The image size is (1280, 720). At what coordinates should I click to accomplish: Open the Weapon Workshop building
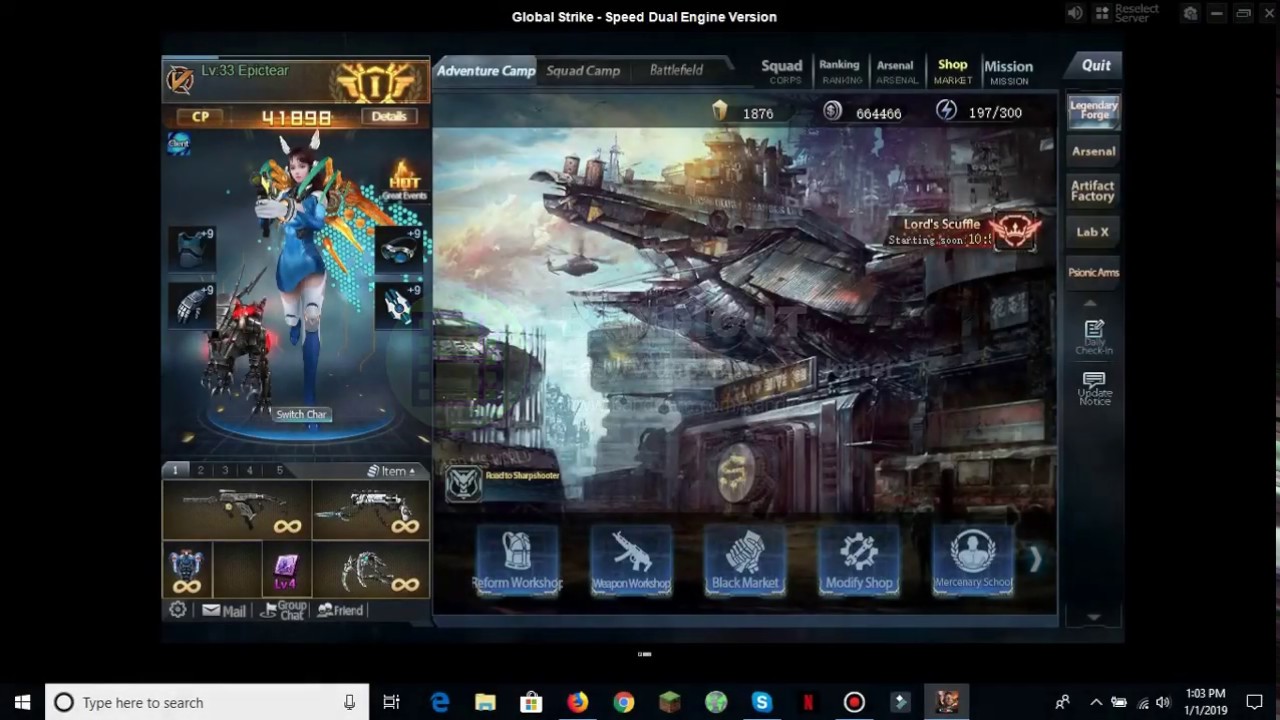631,559
